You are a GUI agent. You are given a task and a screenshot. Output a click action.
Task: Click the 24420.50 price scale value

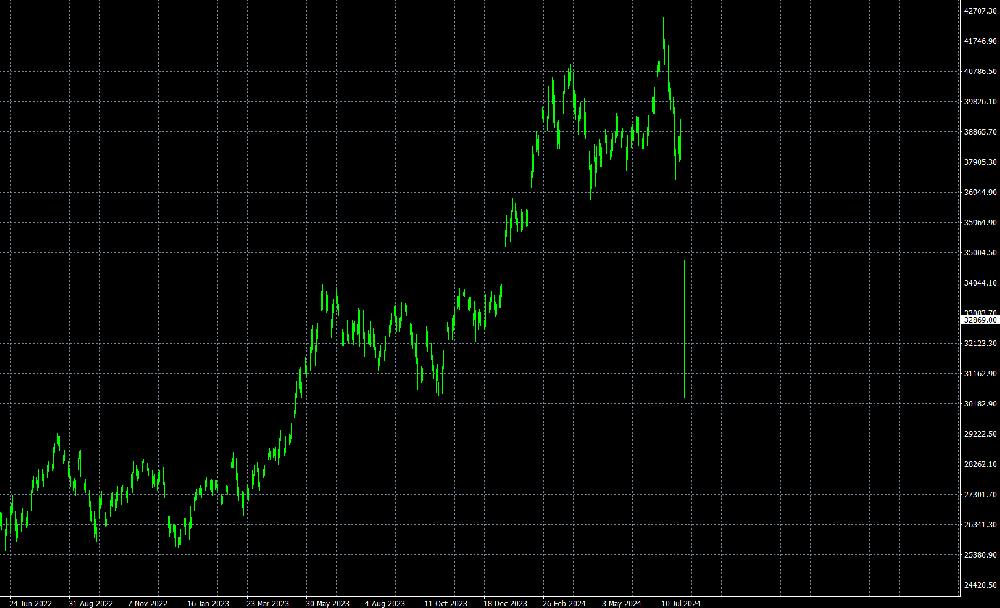(979, 585)
